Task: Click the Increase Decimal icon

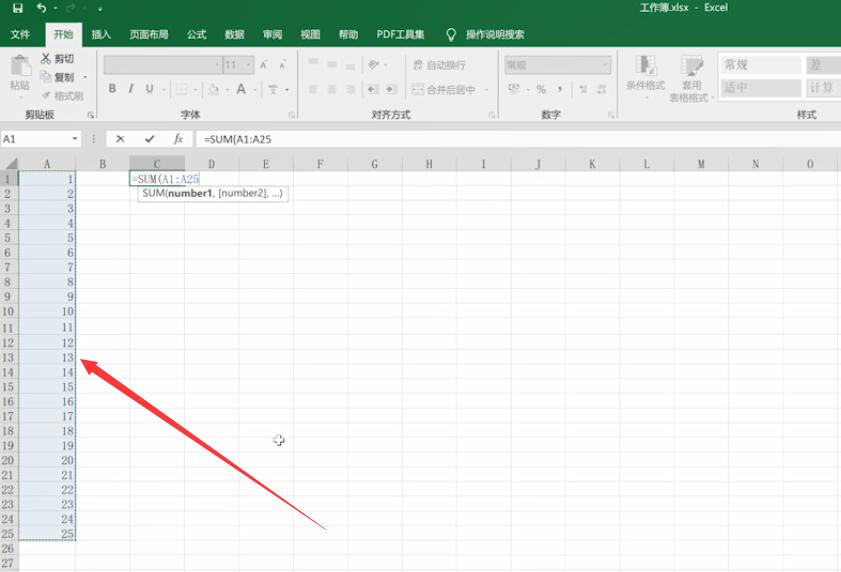Action: click(x=583, y=89)
